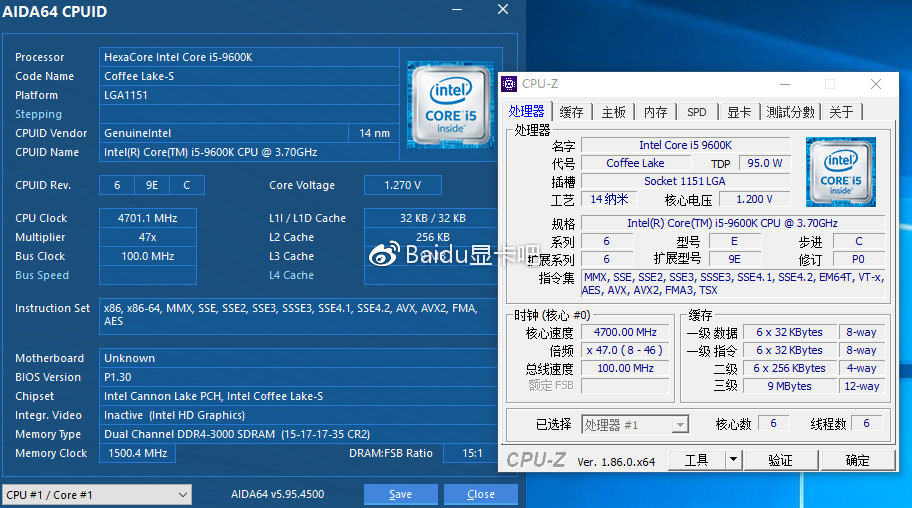Click the 工艺 value 14 纳米 in CPU-Z

click(x=609, y=200)
